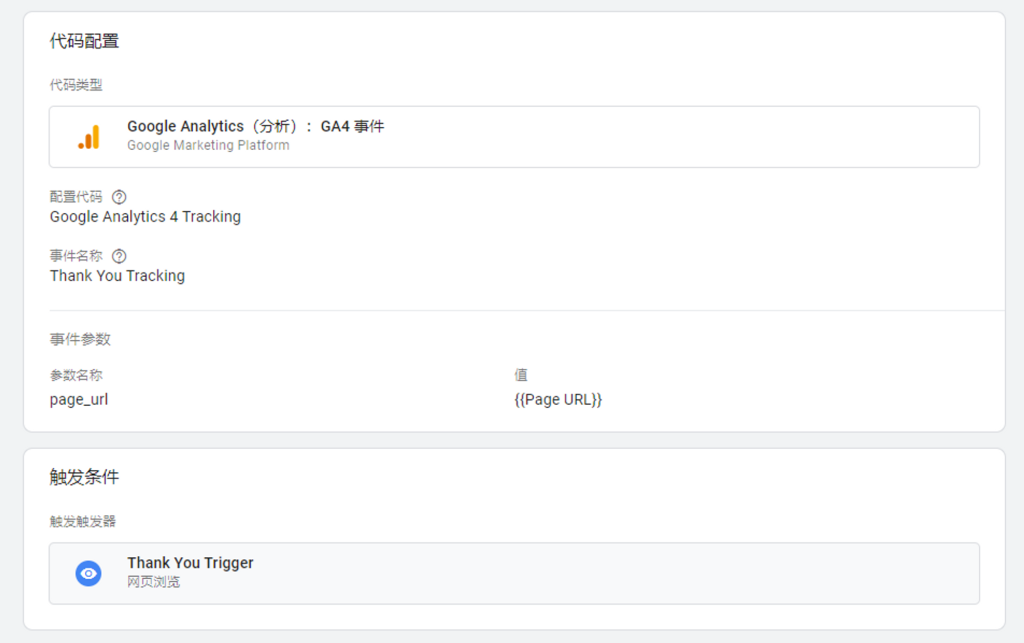Click the 参数名称 column header
This screenshot has width=1024, height=643.
76,375
